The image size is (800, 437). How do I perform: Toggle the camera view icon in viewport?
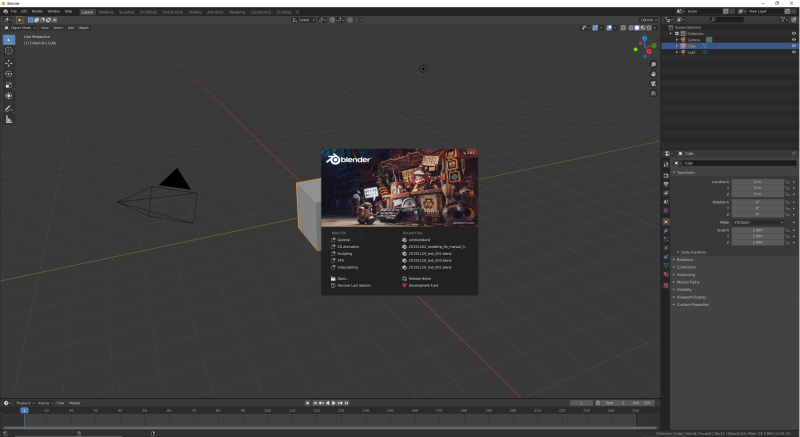pos(653,84)
